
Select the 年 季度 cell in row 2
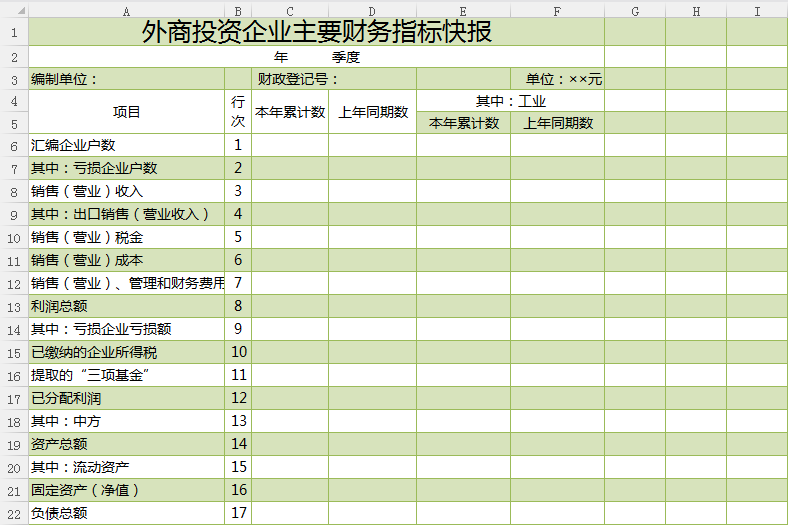[316, 57]
